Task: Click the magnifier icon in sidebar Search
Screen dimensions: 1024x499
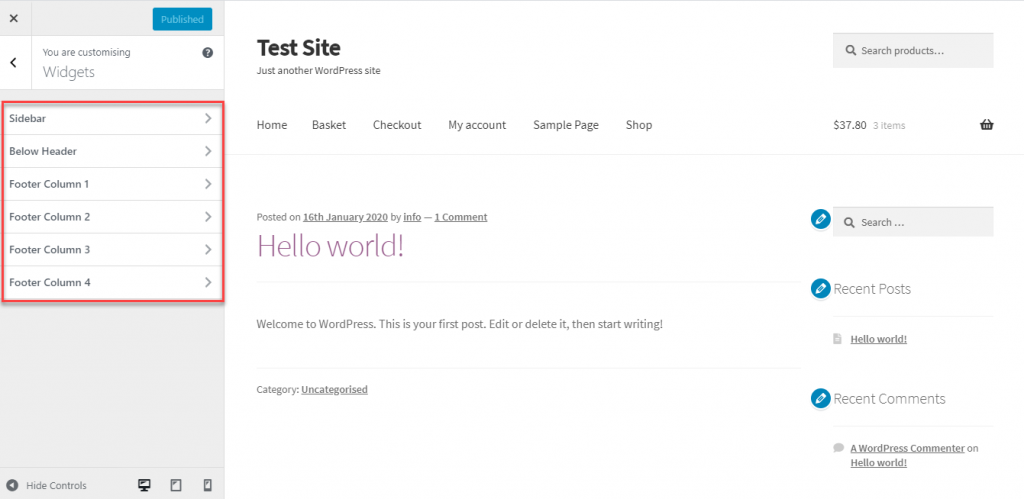Action: (850, 223)
